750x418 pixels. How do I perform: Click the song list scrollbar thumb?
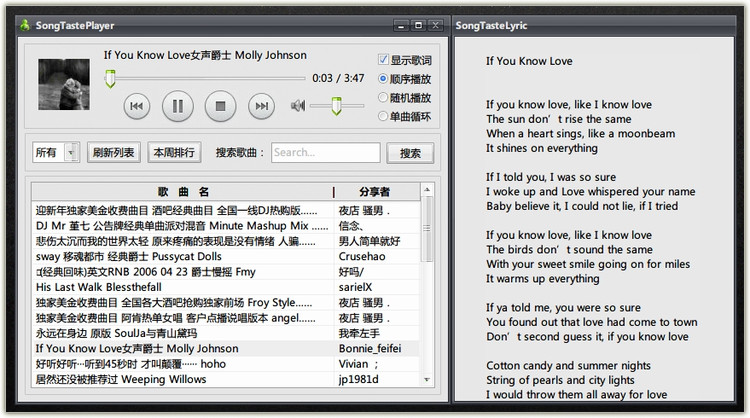[x=427, y=229]
